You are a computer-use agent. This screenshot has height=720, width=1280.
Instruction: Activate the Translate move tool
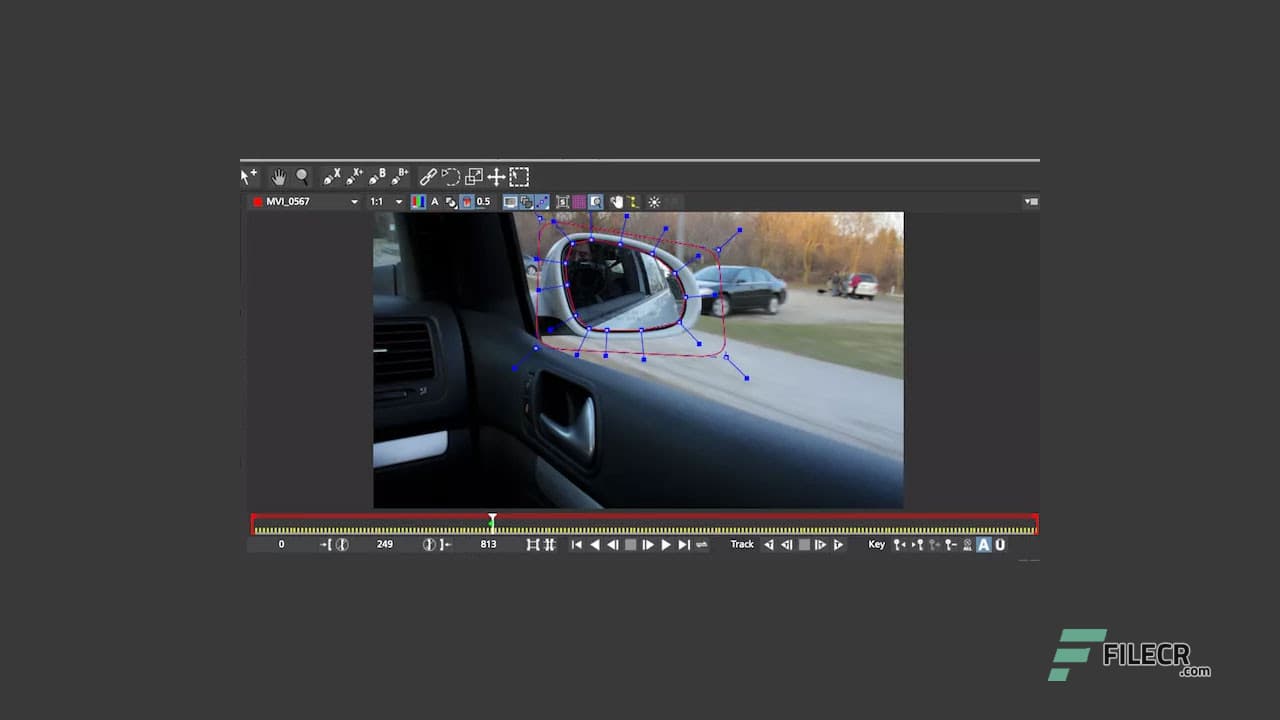click(x=496, y=177)
